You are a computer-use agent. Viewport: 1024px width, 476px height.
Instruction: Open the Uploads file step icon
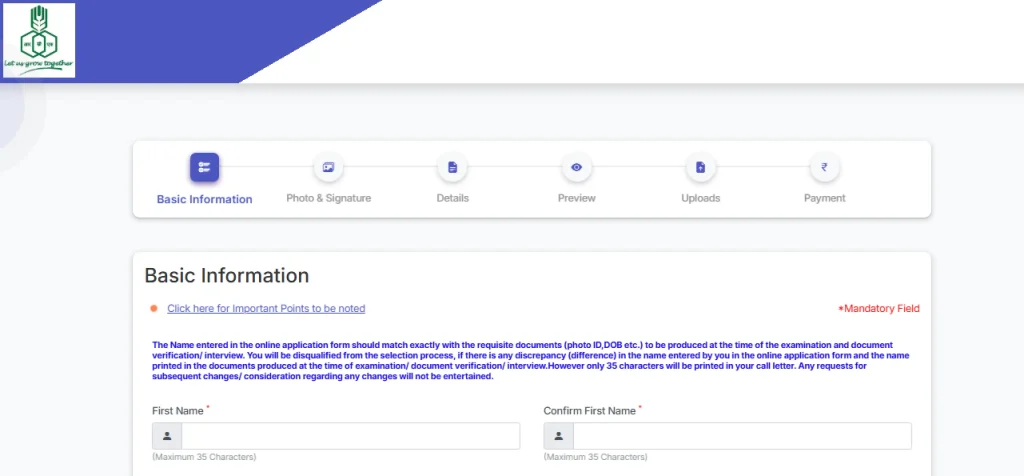pos(700,167)
